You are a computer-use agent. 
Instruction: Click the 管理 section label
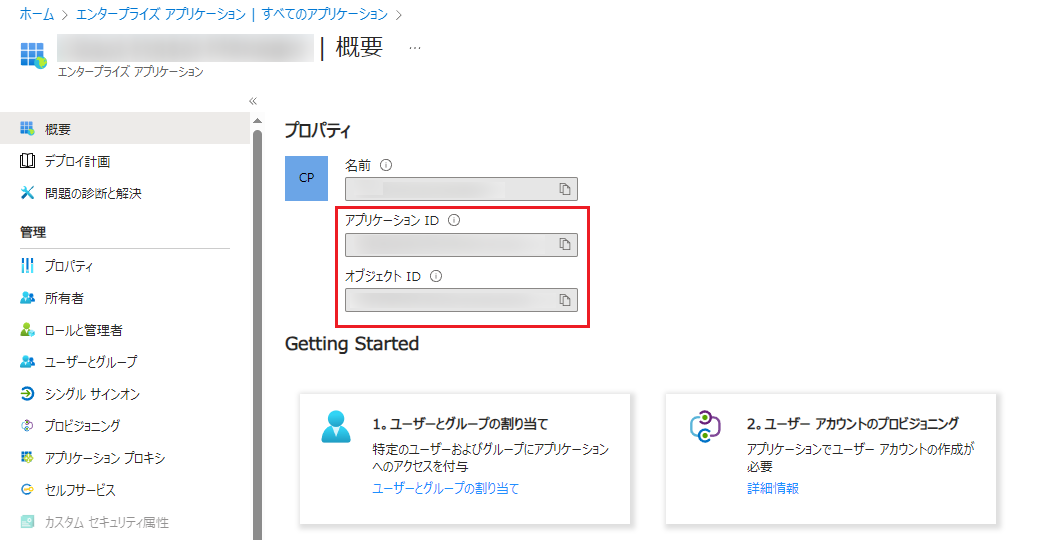coord(33,232)
